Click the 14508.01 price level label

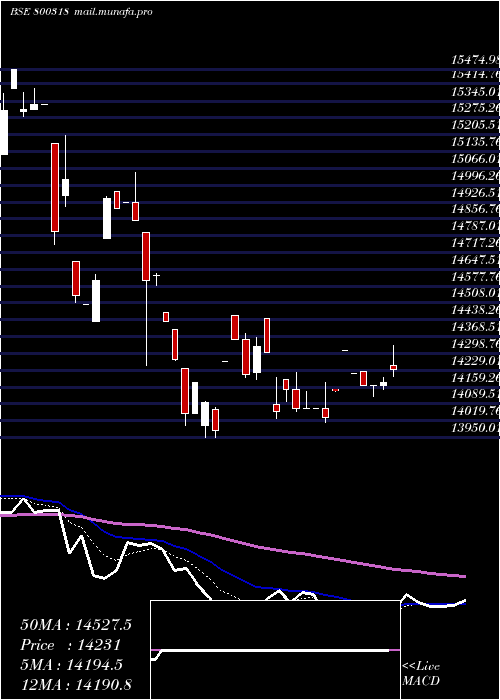click(x=475, y=293)
